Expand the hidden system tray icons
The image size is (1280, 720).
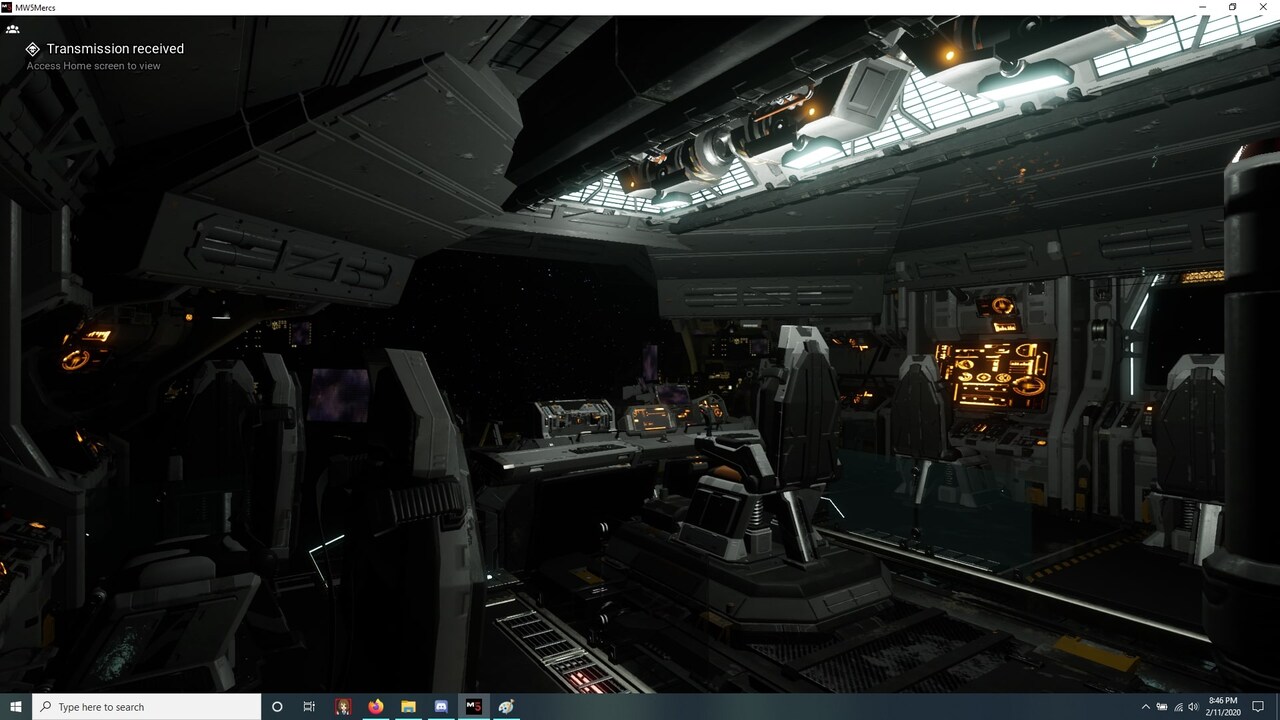(x=1145, y=707)
